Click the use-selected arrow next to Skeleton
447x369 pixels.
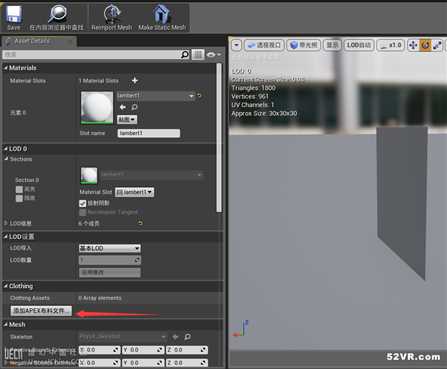(x=175, y=337)
